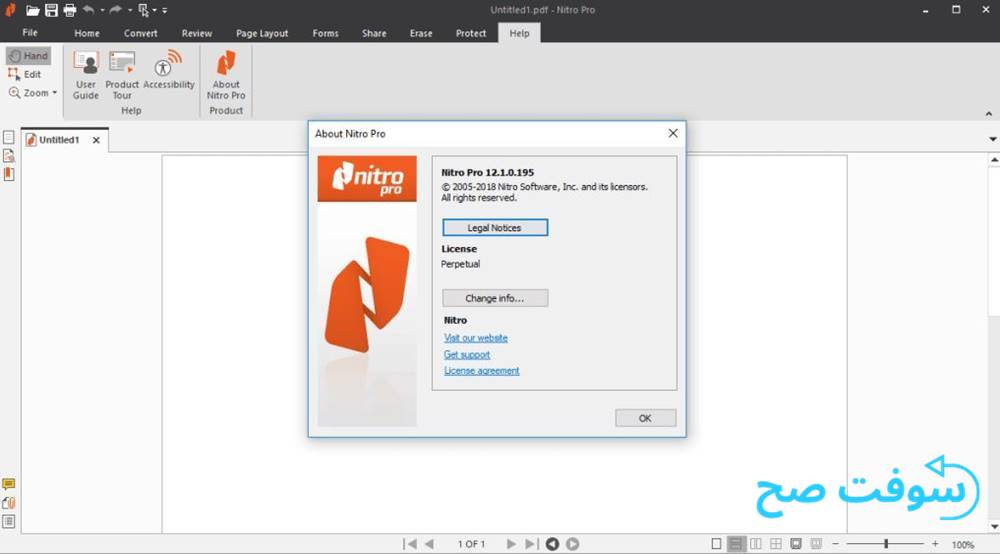Open the Pages pane icon in left sidebar
Screen dimensions: 1000x554
coord(8,138)
